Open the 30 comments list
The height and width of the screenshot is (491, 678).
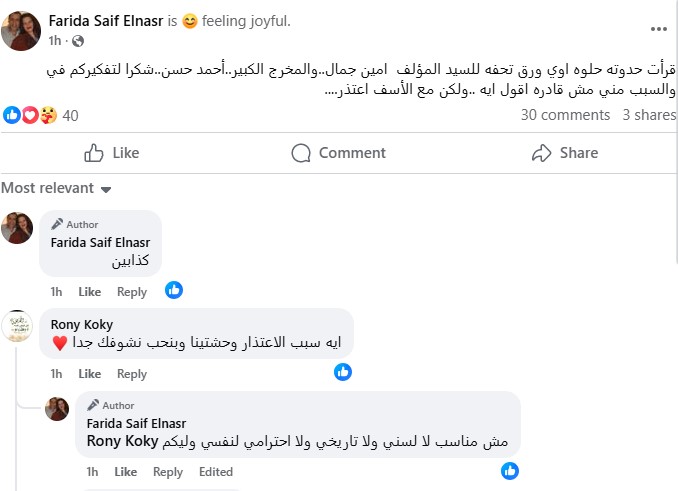click(x=565, y=115)
